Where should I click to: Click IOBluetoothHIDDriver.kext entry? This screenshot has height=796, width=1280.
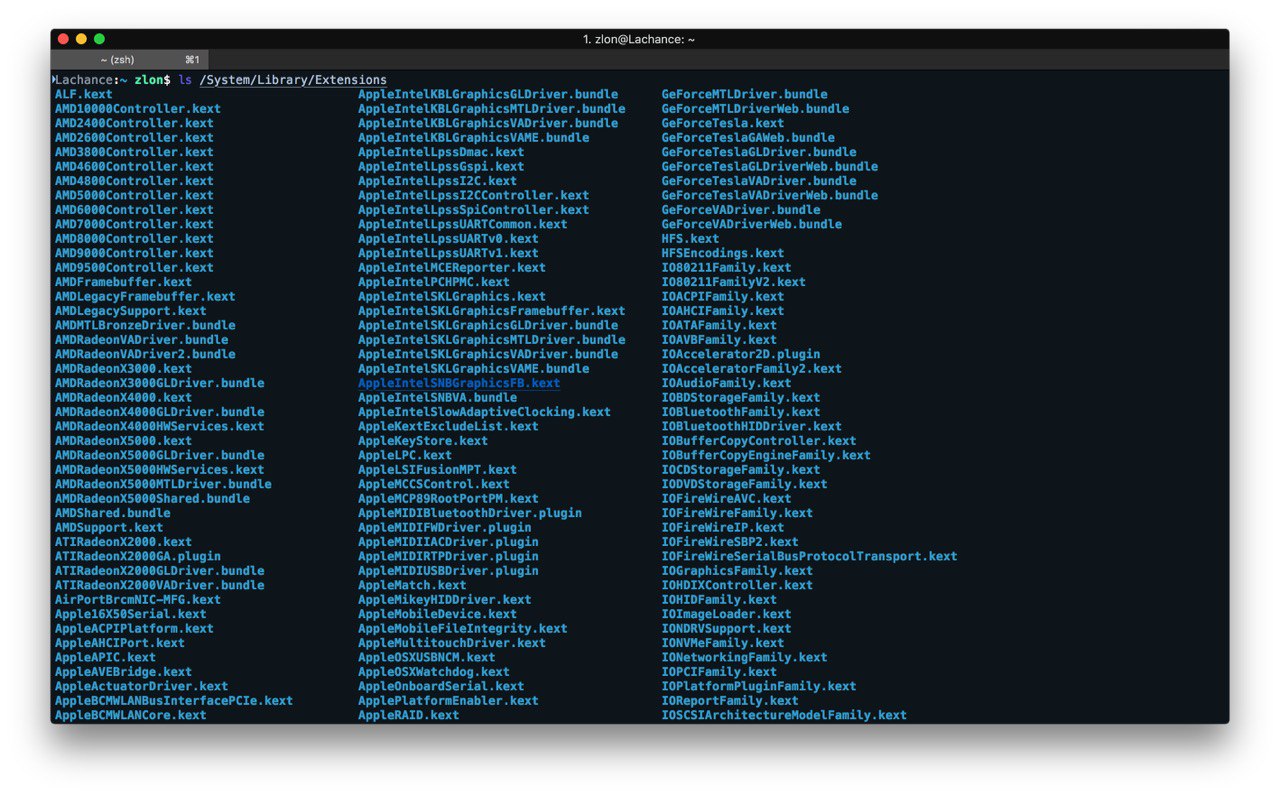pos(752,426)
